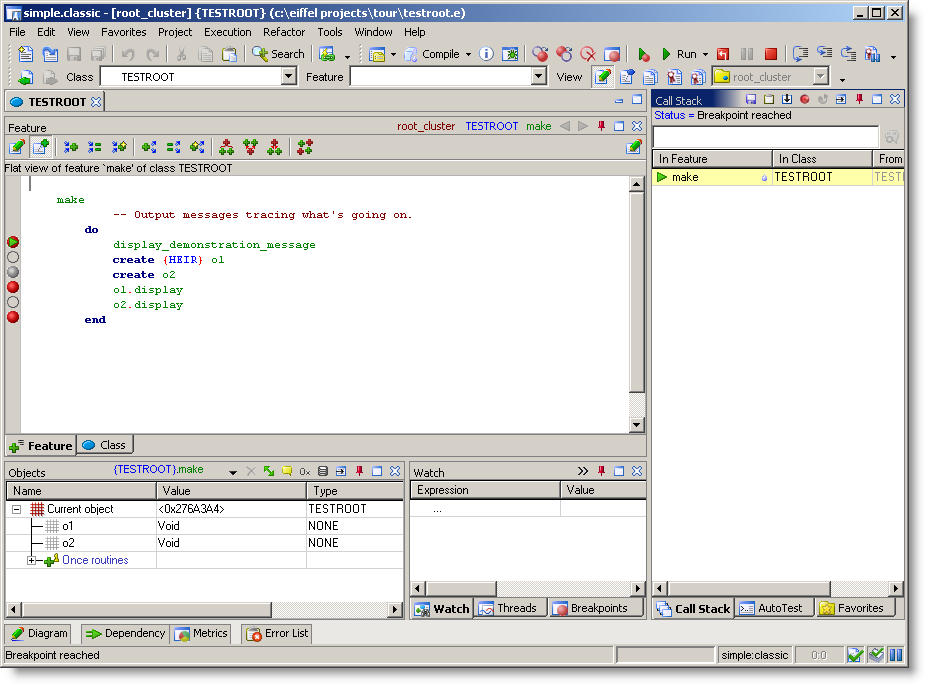Toggle the breakpoint on the end line
The height and width of the screenshot is (684, 925).
pyautogui.click(x=13, y=317)
